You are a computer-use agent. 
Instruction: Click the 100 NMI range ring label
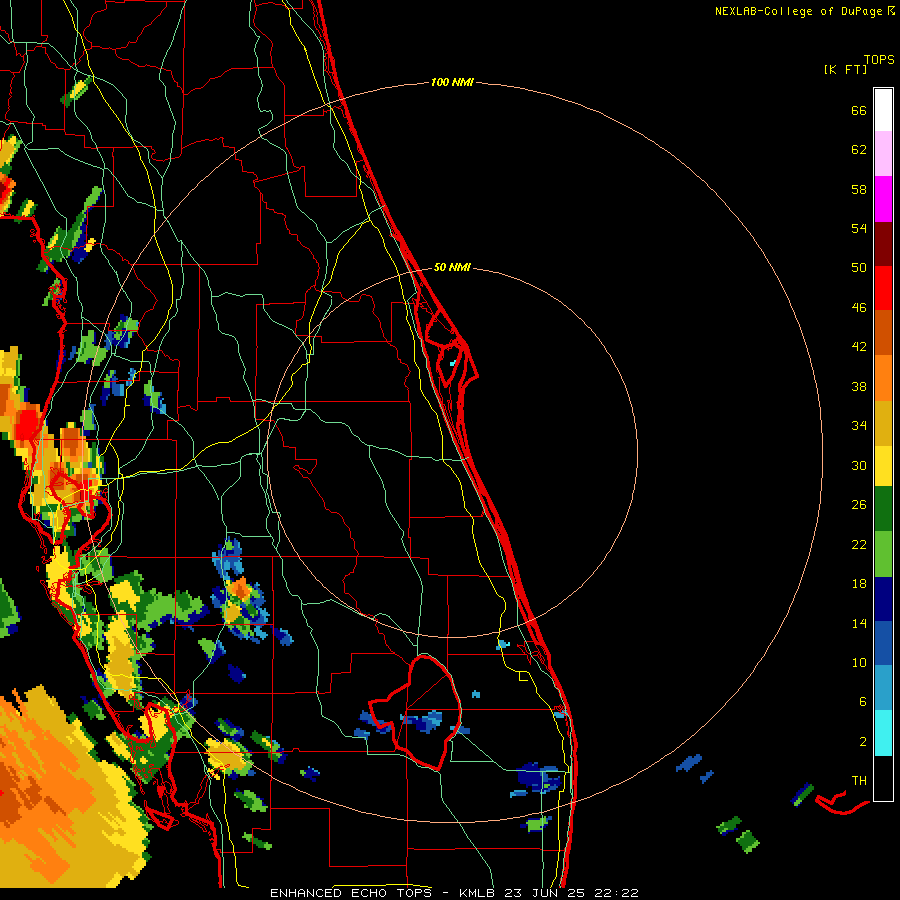452,83
